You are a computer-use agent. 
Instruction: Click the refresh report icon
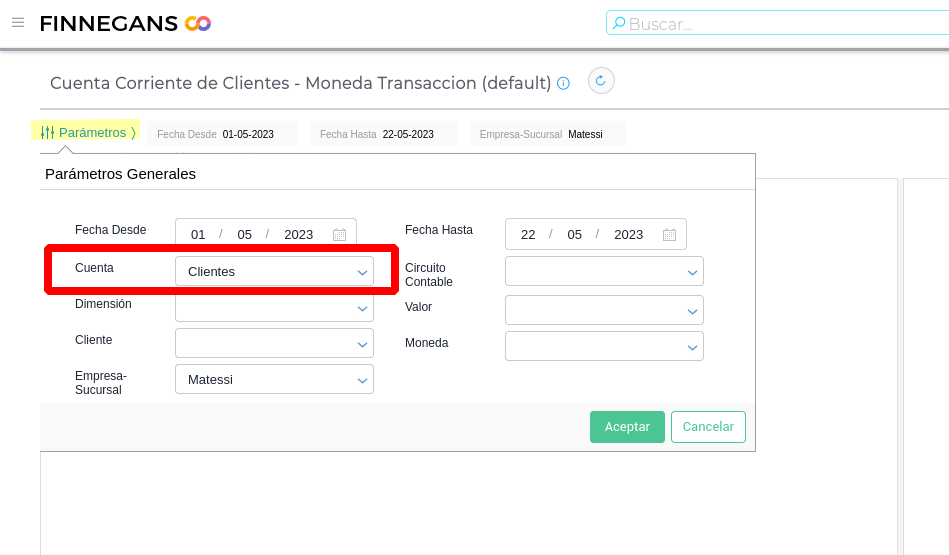click(x=601, y=81)
